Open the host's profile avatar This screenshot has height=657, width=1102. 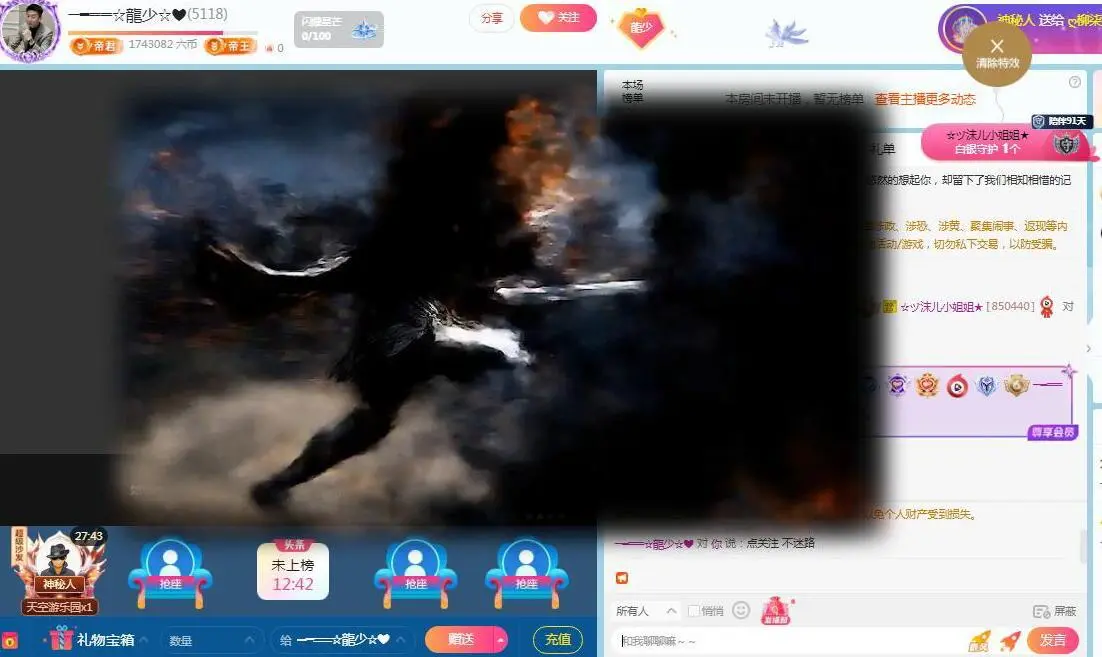point(30,30)
